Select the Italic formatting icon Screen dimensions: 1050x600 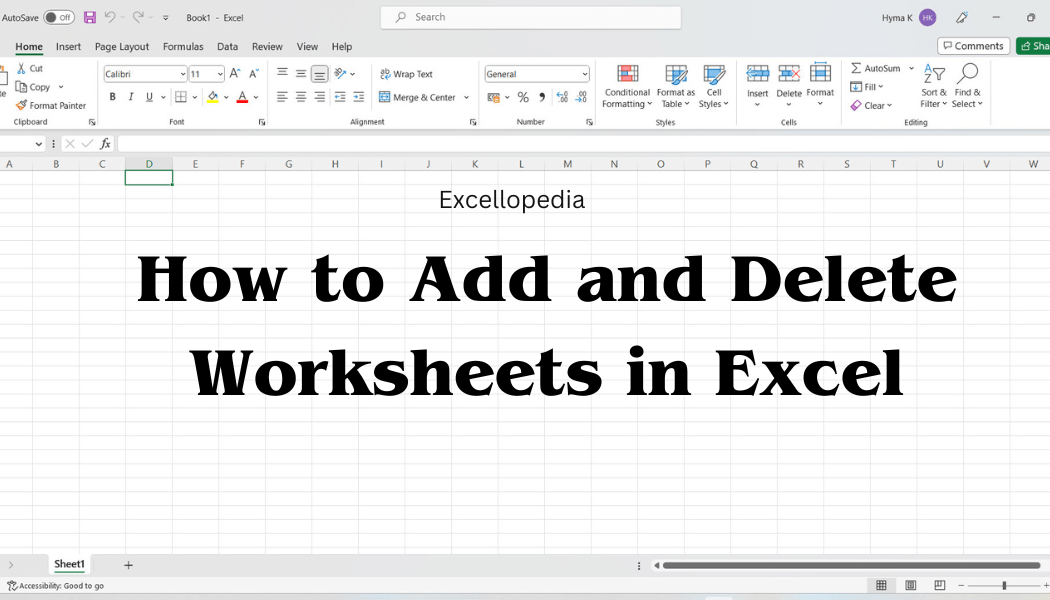coord(131,97)
